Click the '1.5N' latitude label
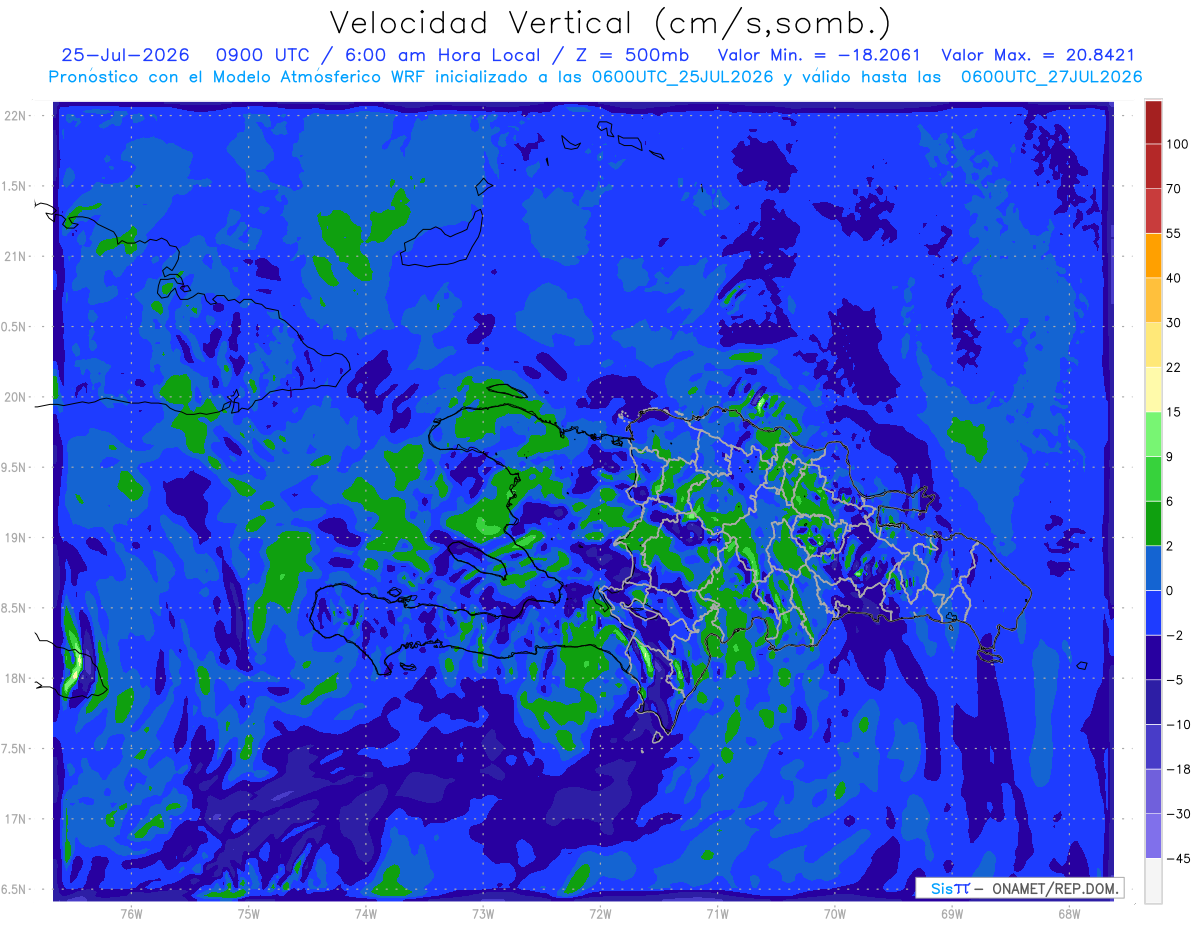The image size is (1200, 927). (15, 186)
